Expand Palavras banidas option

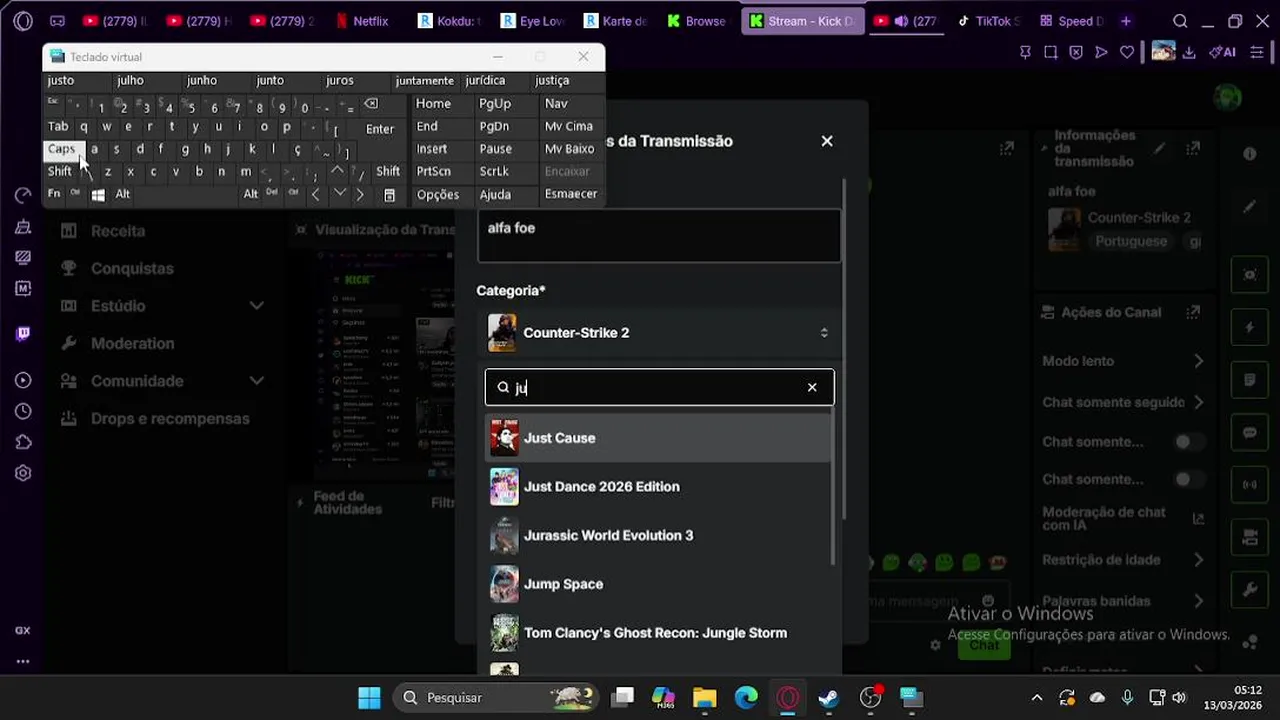pos(1123,601)
